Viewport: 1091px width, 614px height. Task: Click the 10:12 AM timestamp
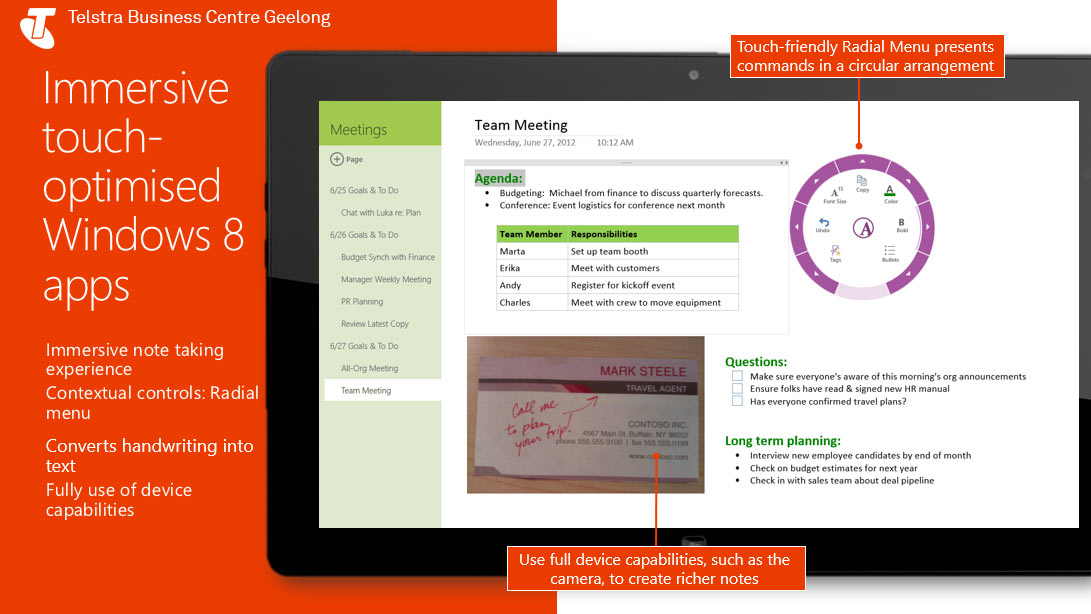point(615,143)
